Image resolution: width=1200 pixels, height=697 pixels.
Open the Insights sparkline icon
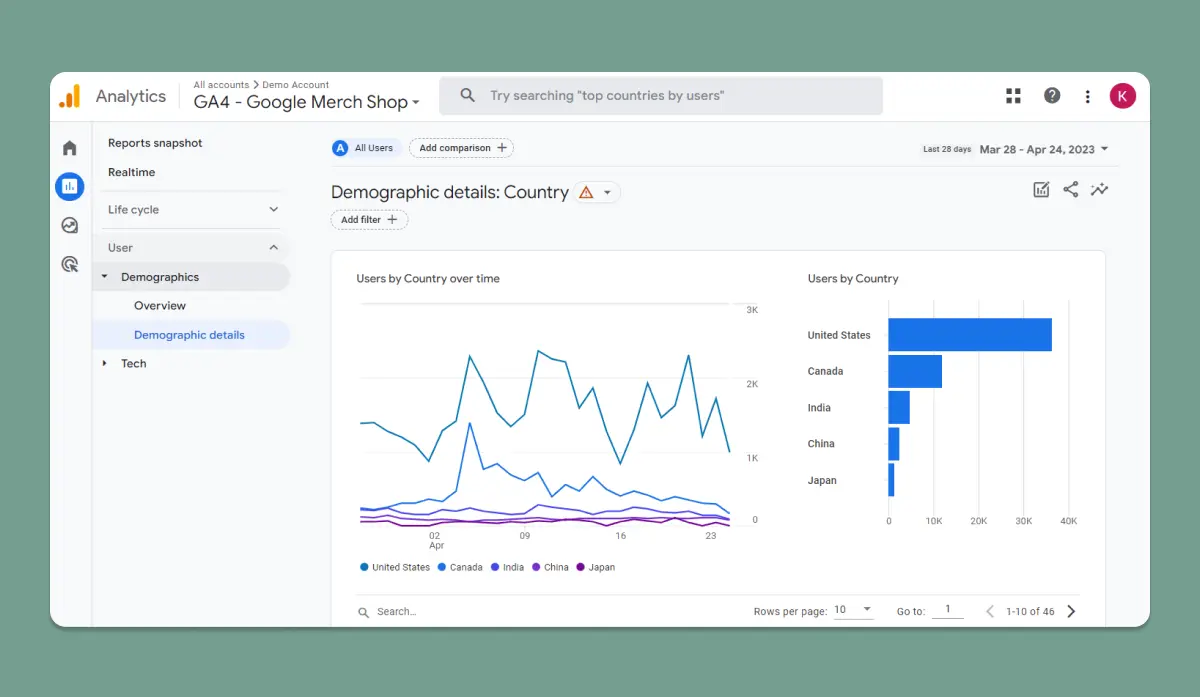1099,189
